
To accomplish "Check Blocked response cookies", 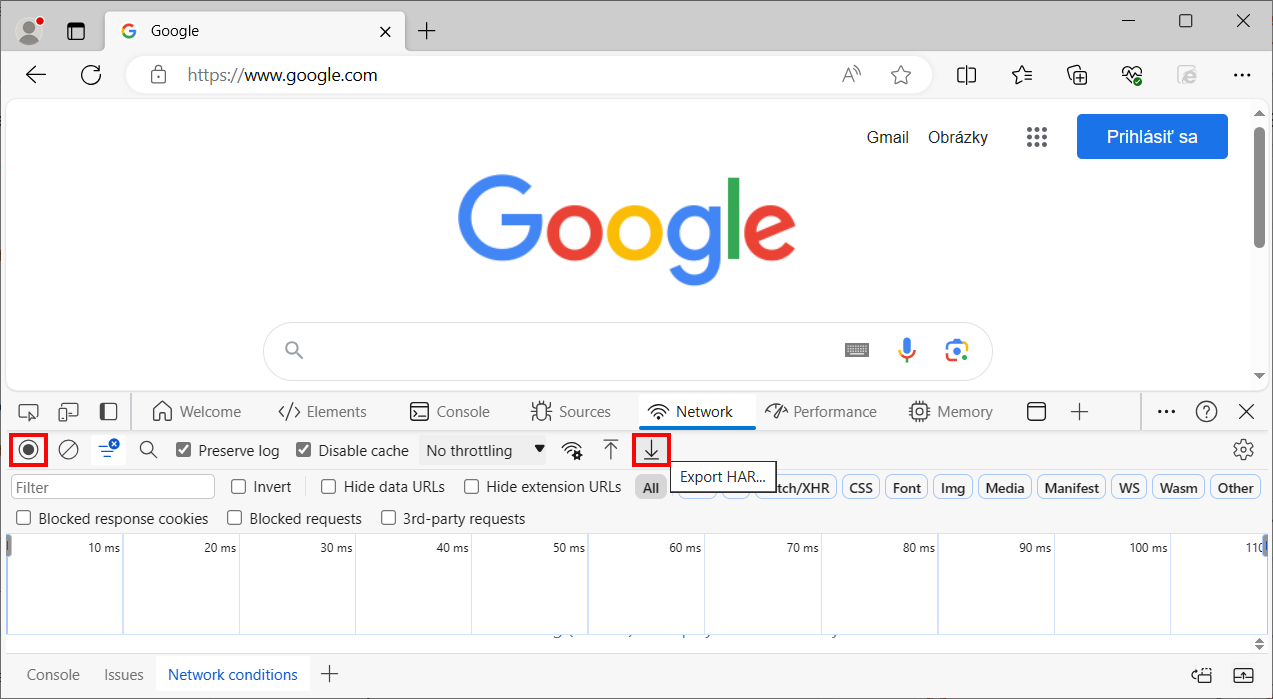I will [23, 518].
